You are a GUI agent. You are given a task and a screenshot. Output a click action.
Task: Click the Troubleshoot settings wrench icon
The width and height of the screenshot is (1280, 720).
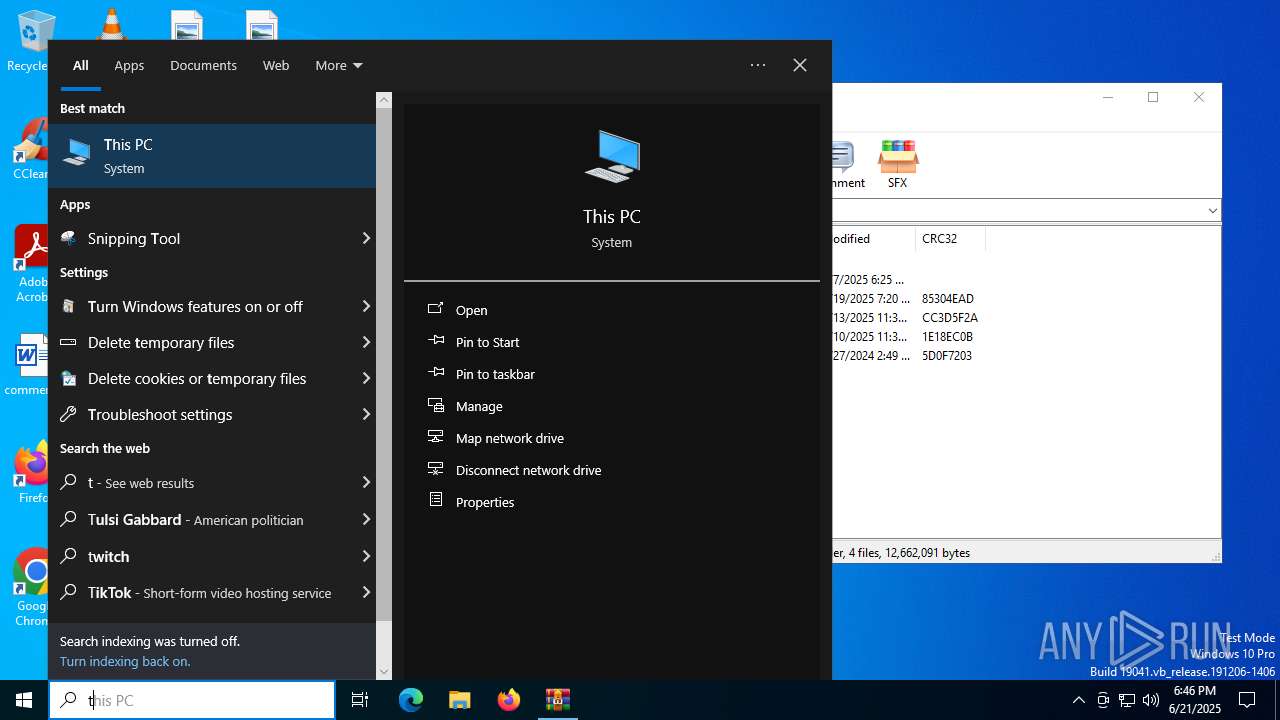(x=69, y=414)
